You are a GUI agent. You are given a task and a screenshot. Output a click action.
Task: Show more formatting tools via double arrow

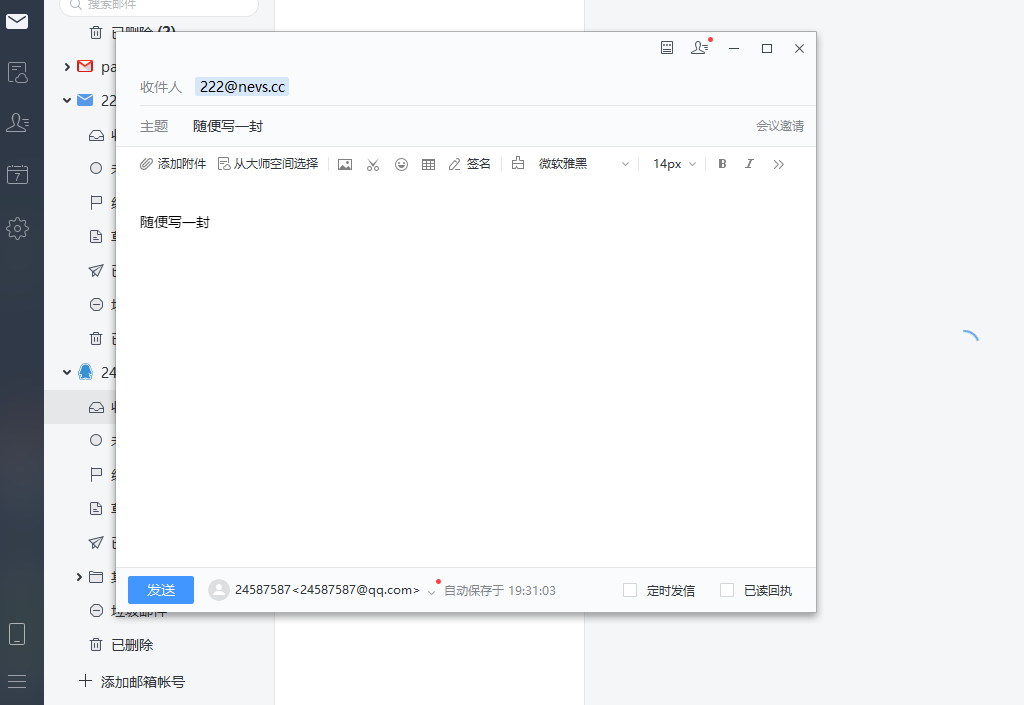(779, 164)
